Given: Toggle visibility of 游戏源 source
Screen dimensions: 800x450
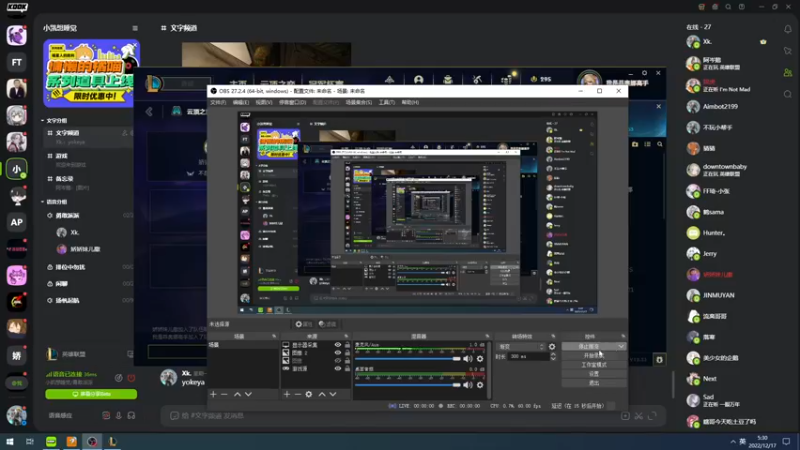Looking at the screenshot, I should pos(337,368).
